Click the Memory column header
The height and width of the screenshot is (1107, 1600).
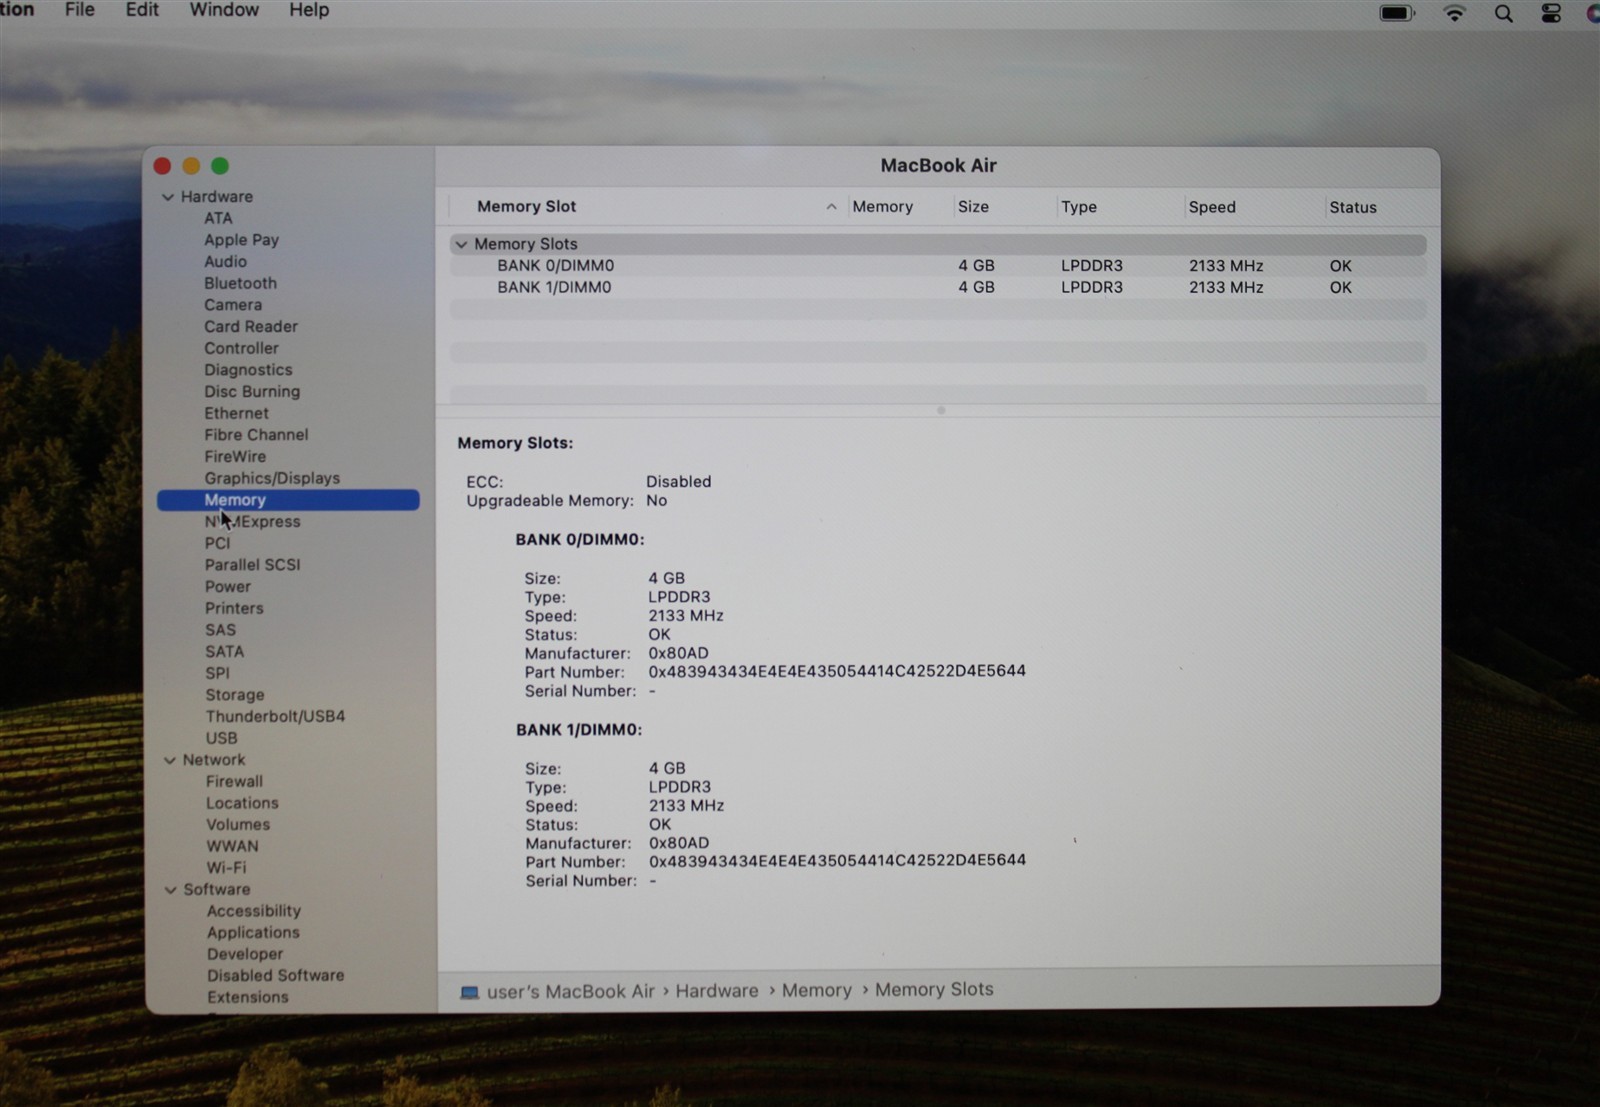coord(882,207)
